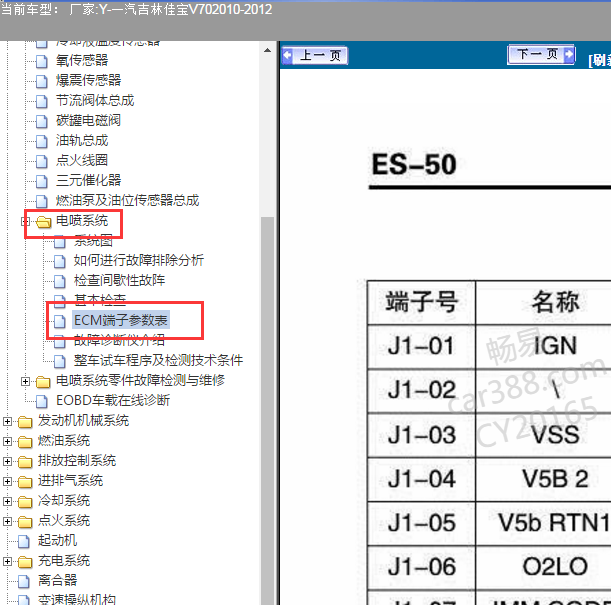Click the EOBD车载在线诊断 page icon
The width and height of the screenshot is (611, 605).
pyautogui.click(x=42, y=401)
